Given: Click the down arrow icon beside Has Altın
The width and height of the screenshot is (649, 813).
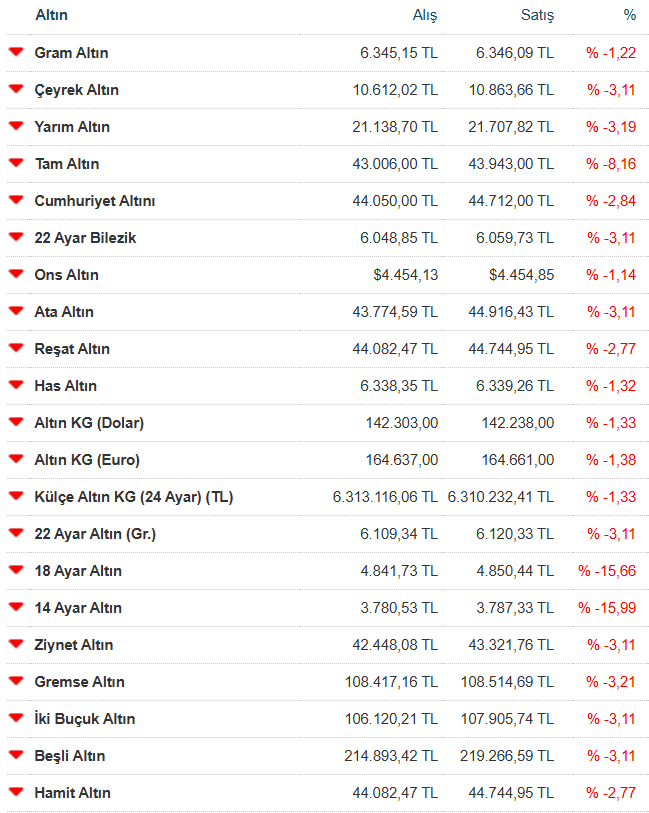Looking at the screenshot, I should pos(16,385).
